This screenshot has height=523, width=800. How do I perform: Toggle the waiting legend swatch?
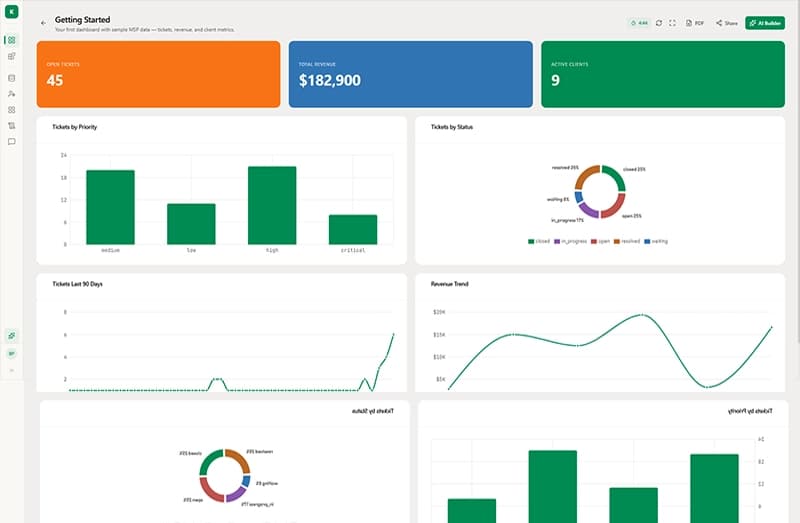click(647, 241)
